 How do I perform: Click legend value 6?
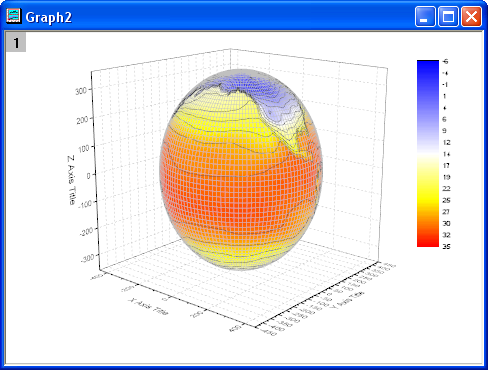[x=444, y=119]
